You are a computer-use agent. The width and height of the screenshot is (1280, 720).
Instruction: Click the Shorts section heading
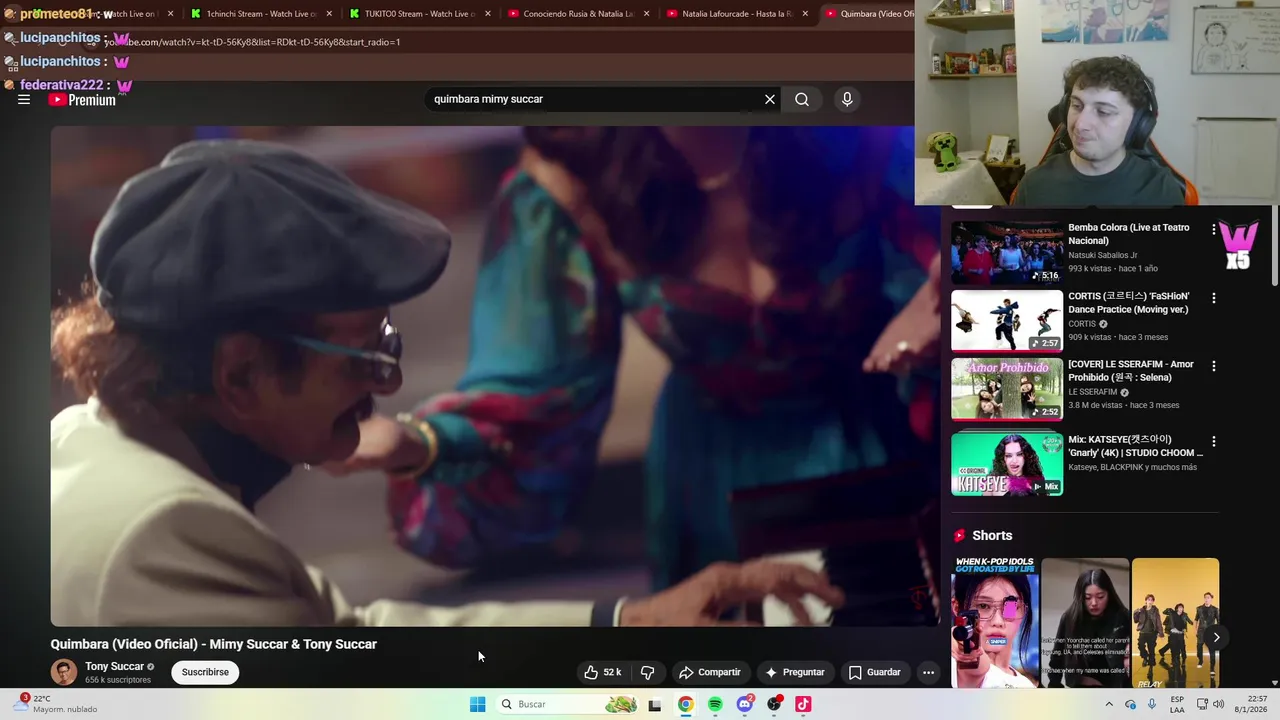tap(992, 536)
